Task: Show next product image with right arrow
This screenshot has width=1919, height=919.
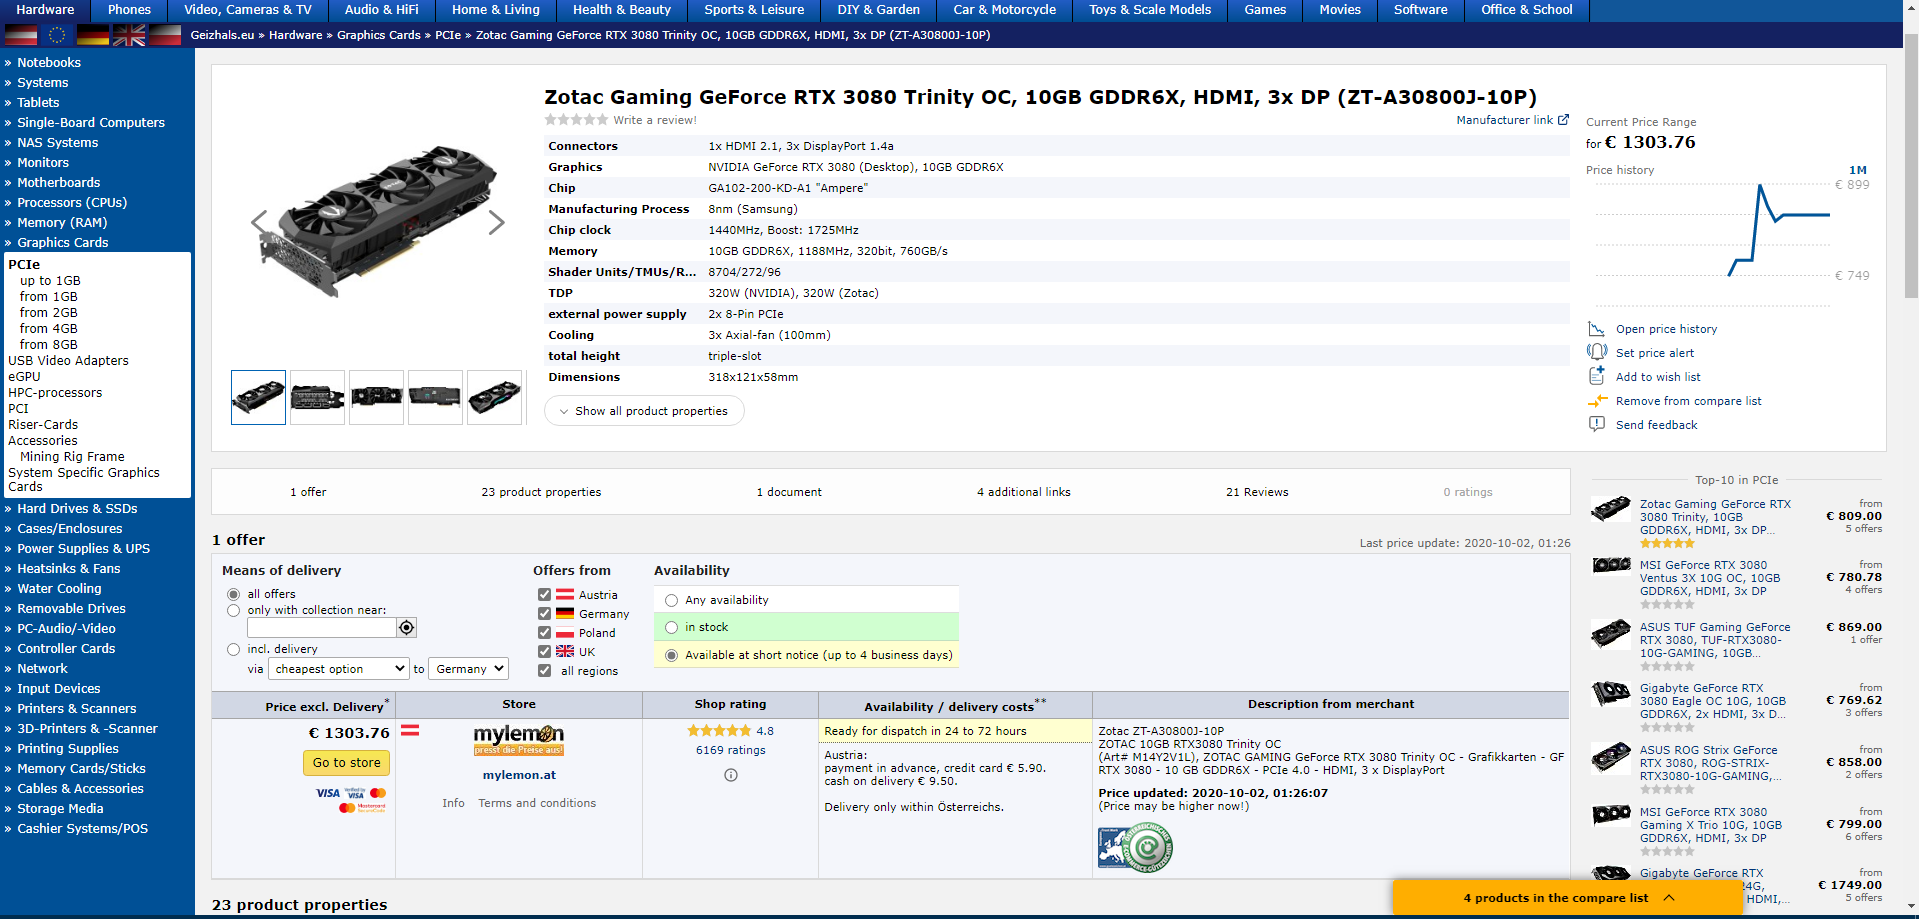Action: coord(496,222)
